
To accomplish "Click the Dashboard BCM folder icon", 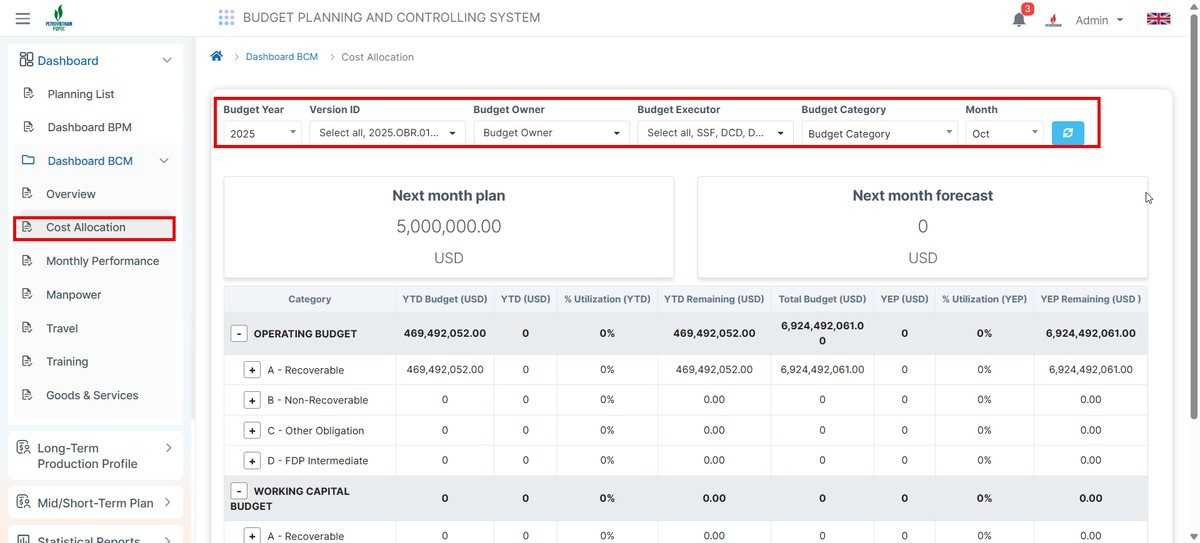I will point(28,160).
